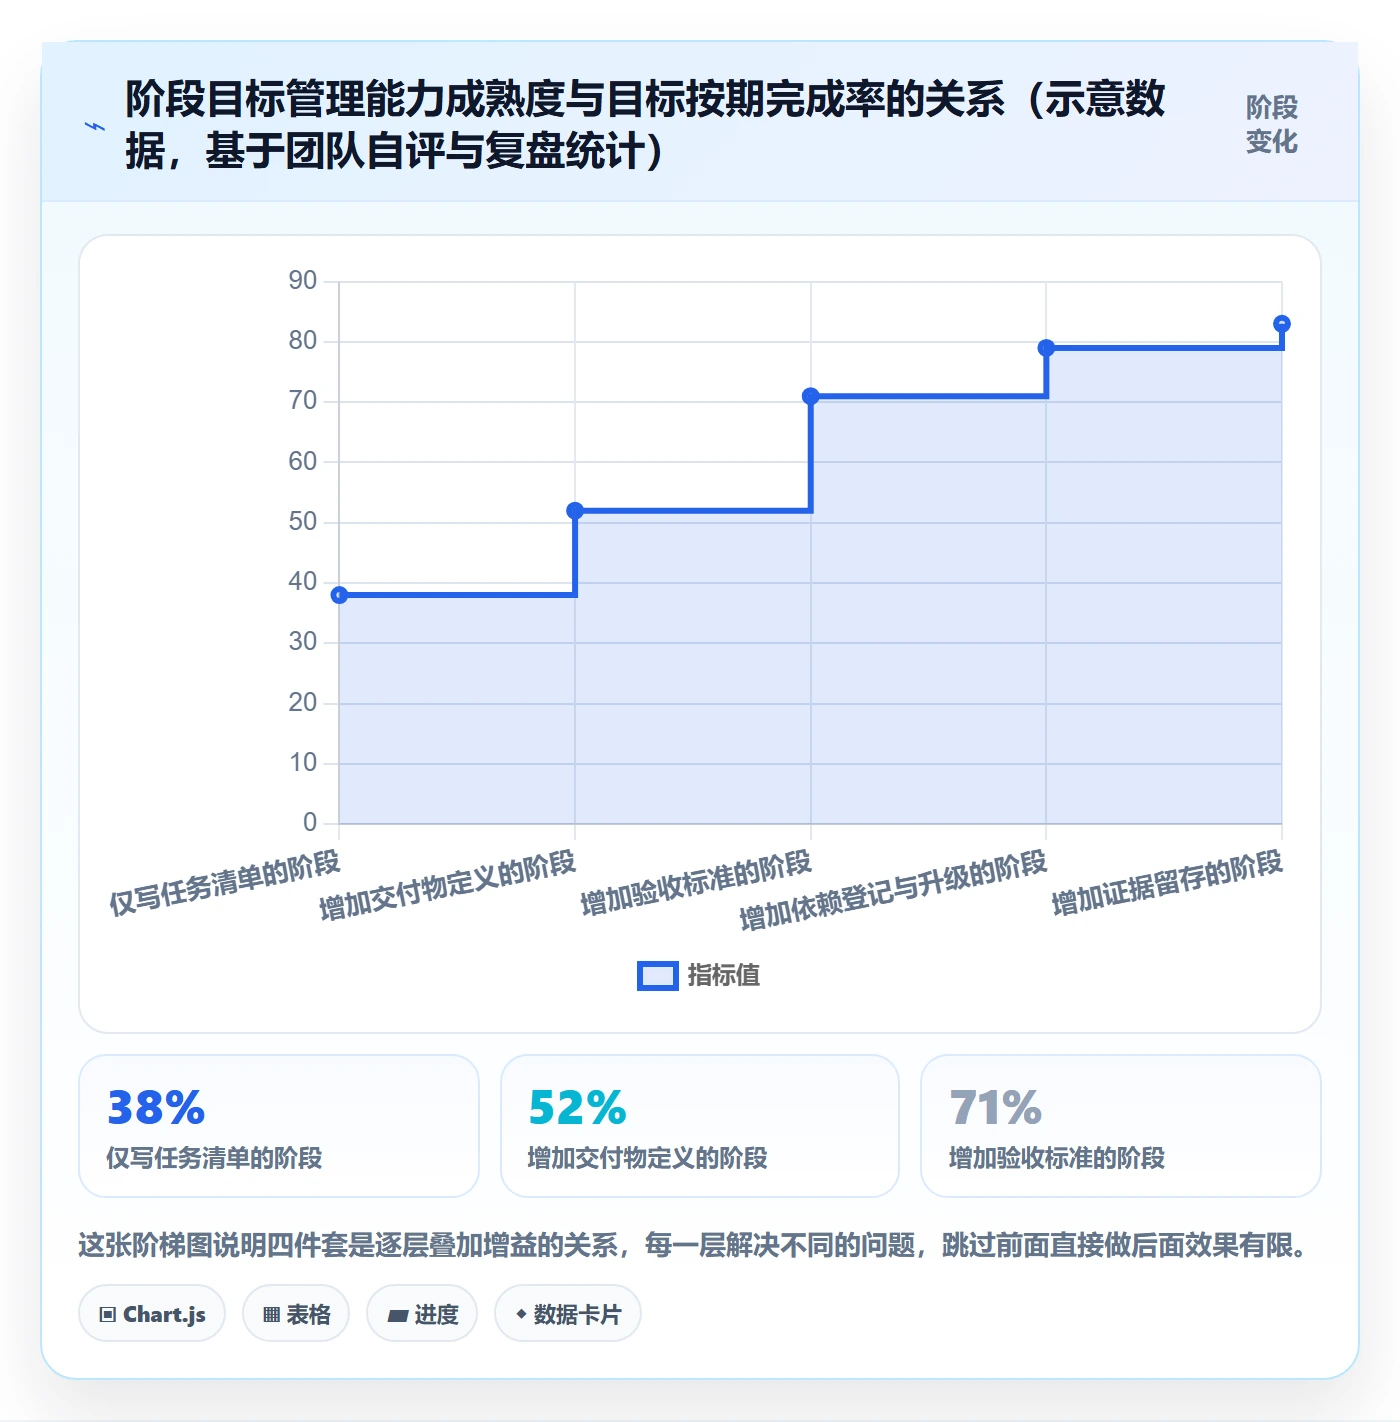The width and height of the screenshot is (1400, 1422).
Task: Open the 38% stat card
Action: click(279, 1126)
